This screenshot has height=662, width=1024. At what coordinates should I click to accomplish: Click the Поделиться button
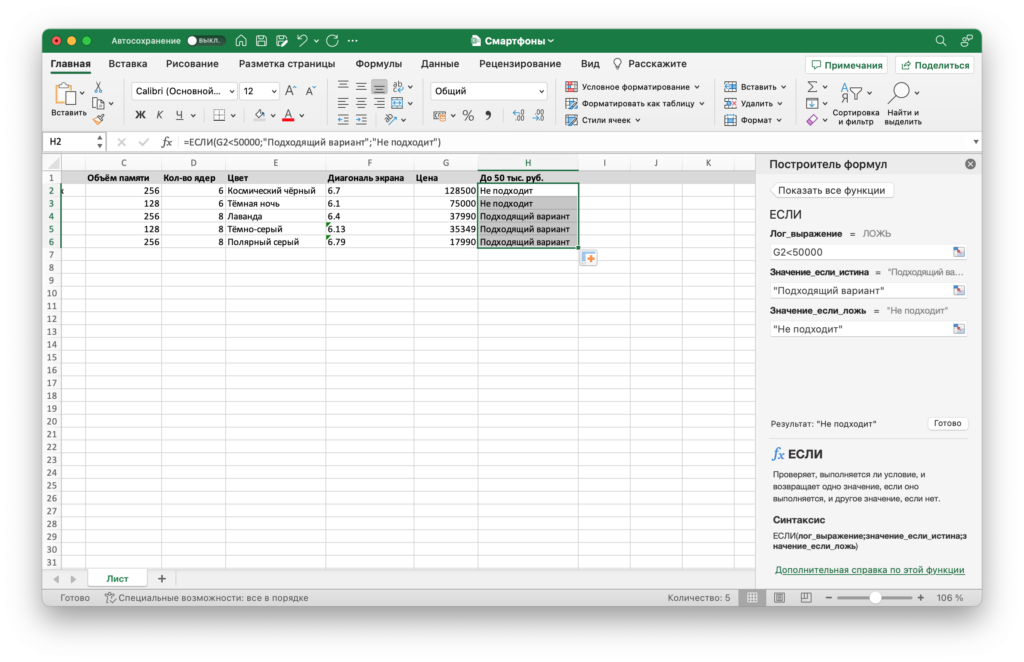(x=935, y=65)
